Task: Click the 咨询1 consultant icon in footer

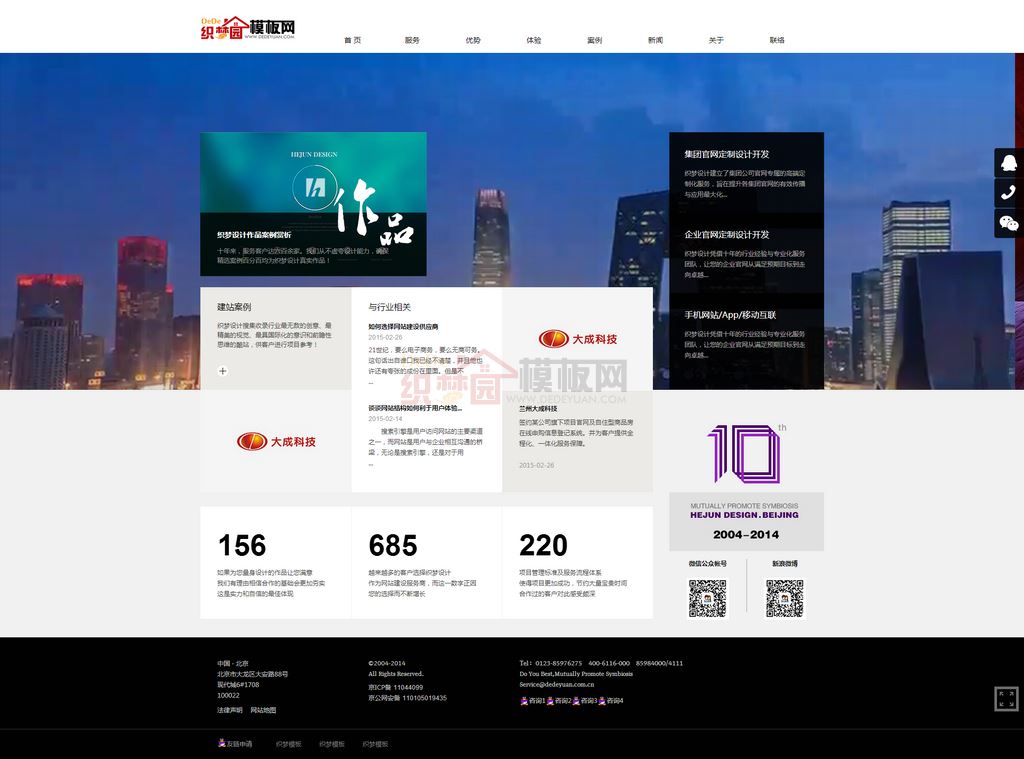Action: (524, 701)
